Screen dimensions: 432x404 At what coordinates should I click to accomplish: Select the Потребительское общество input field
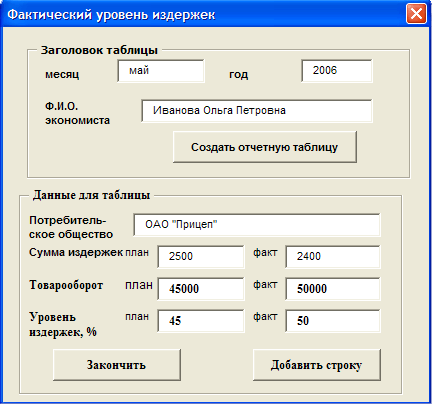(257, 225)
